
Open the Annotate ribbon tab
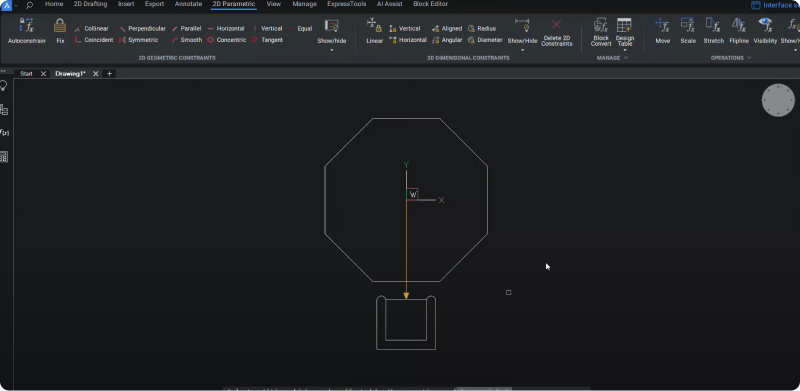[x=188, y=4]
